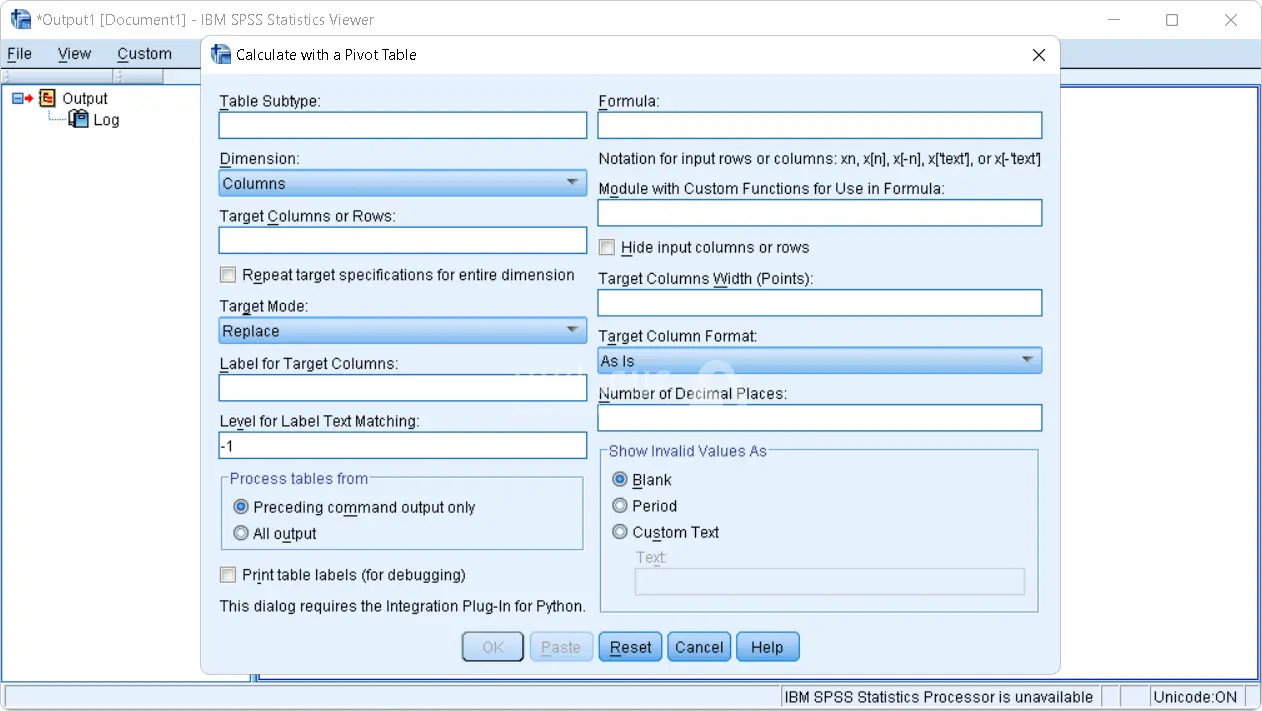Click the Log item icon in outline
1262x711 pixels.
[x=78, y=120]
